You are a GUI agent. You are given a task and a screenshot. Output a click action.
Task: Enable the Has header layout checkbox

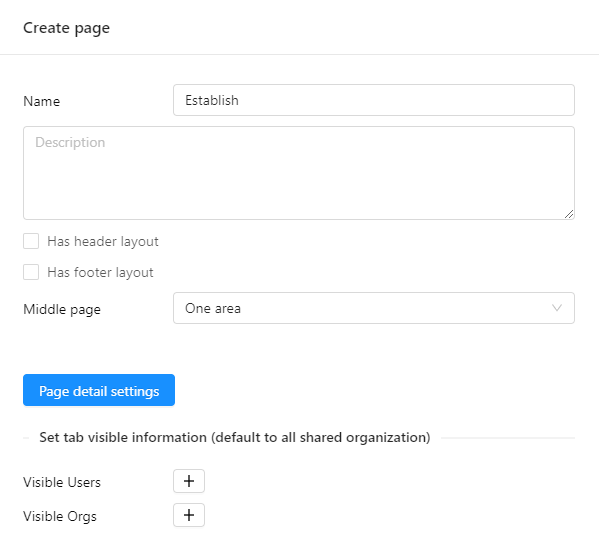pos(31,241)
